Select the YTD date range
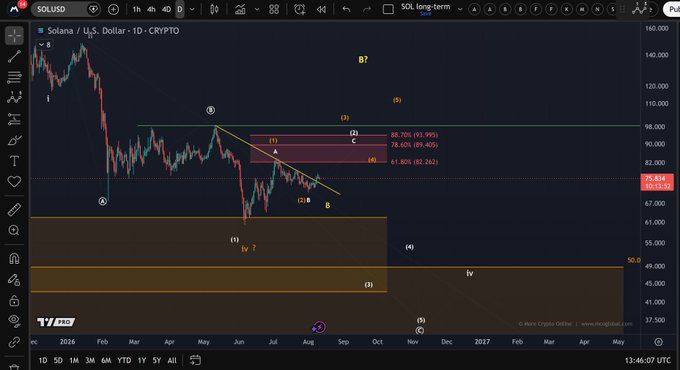 pos(124,360)
